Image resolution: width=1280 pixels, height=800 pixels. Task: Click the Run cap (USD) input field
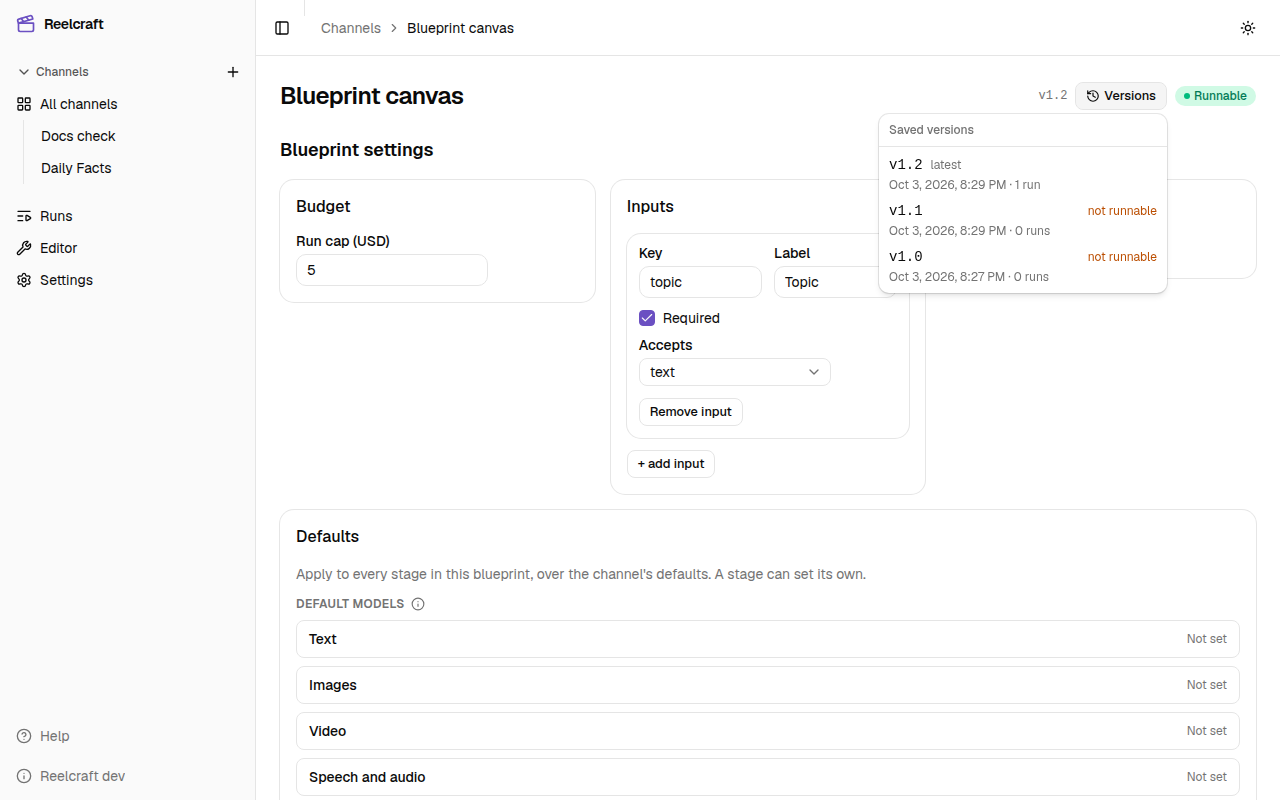(392, 270)
